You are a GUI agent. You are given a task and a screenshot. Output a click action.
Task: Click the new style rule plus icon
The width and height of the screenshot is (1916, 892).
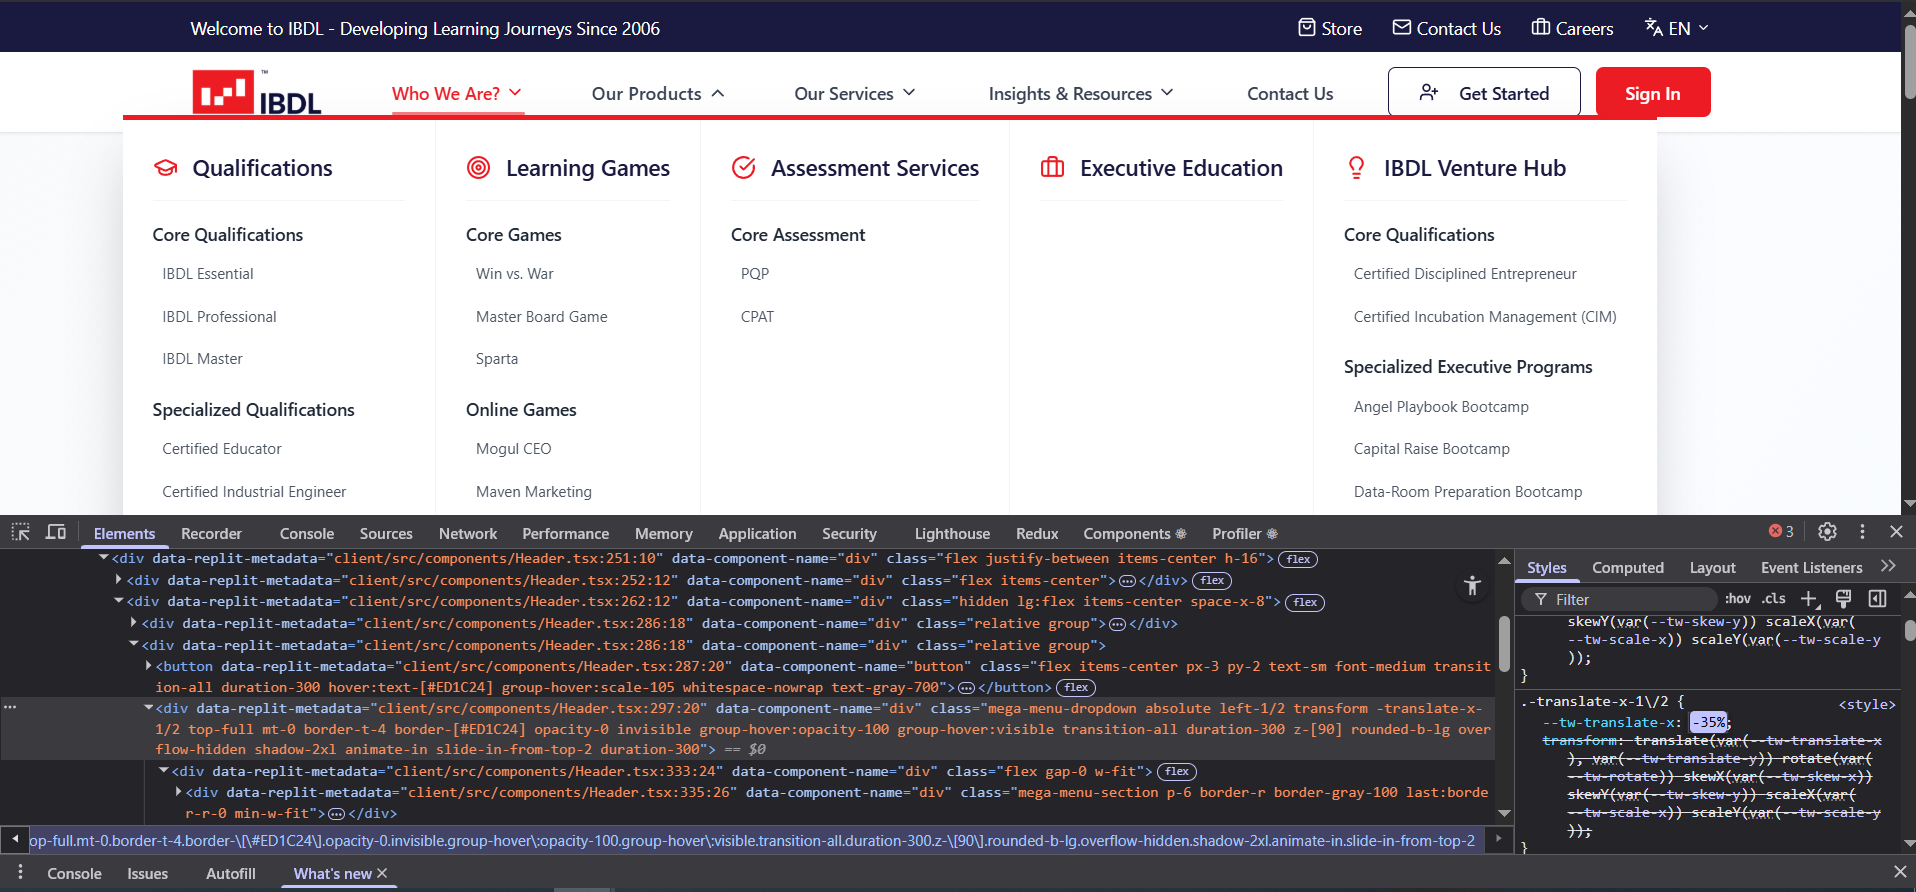pos(1809,599)
